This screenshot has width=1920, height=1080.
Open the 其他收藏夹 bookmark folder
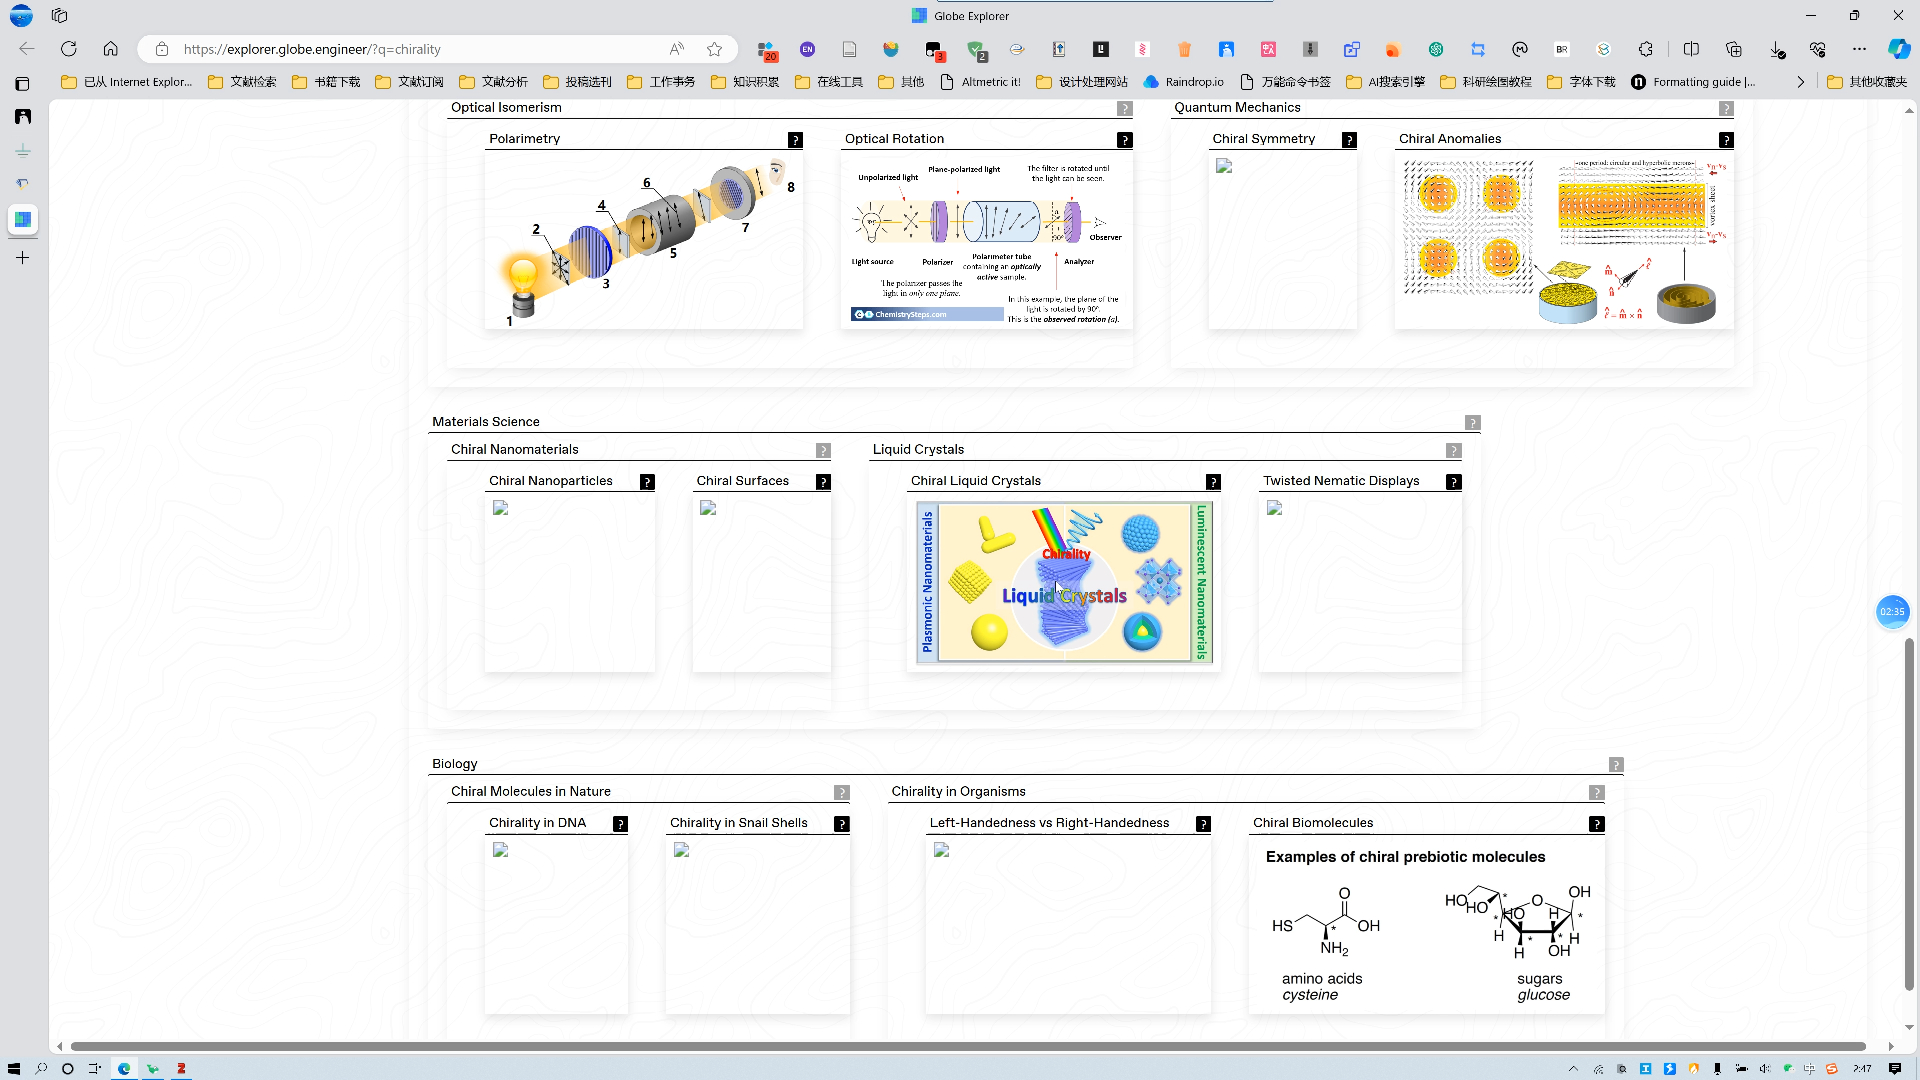click(x=1868, y=82)
